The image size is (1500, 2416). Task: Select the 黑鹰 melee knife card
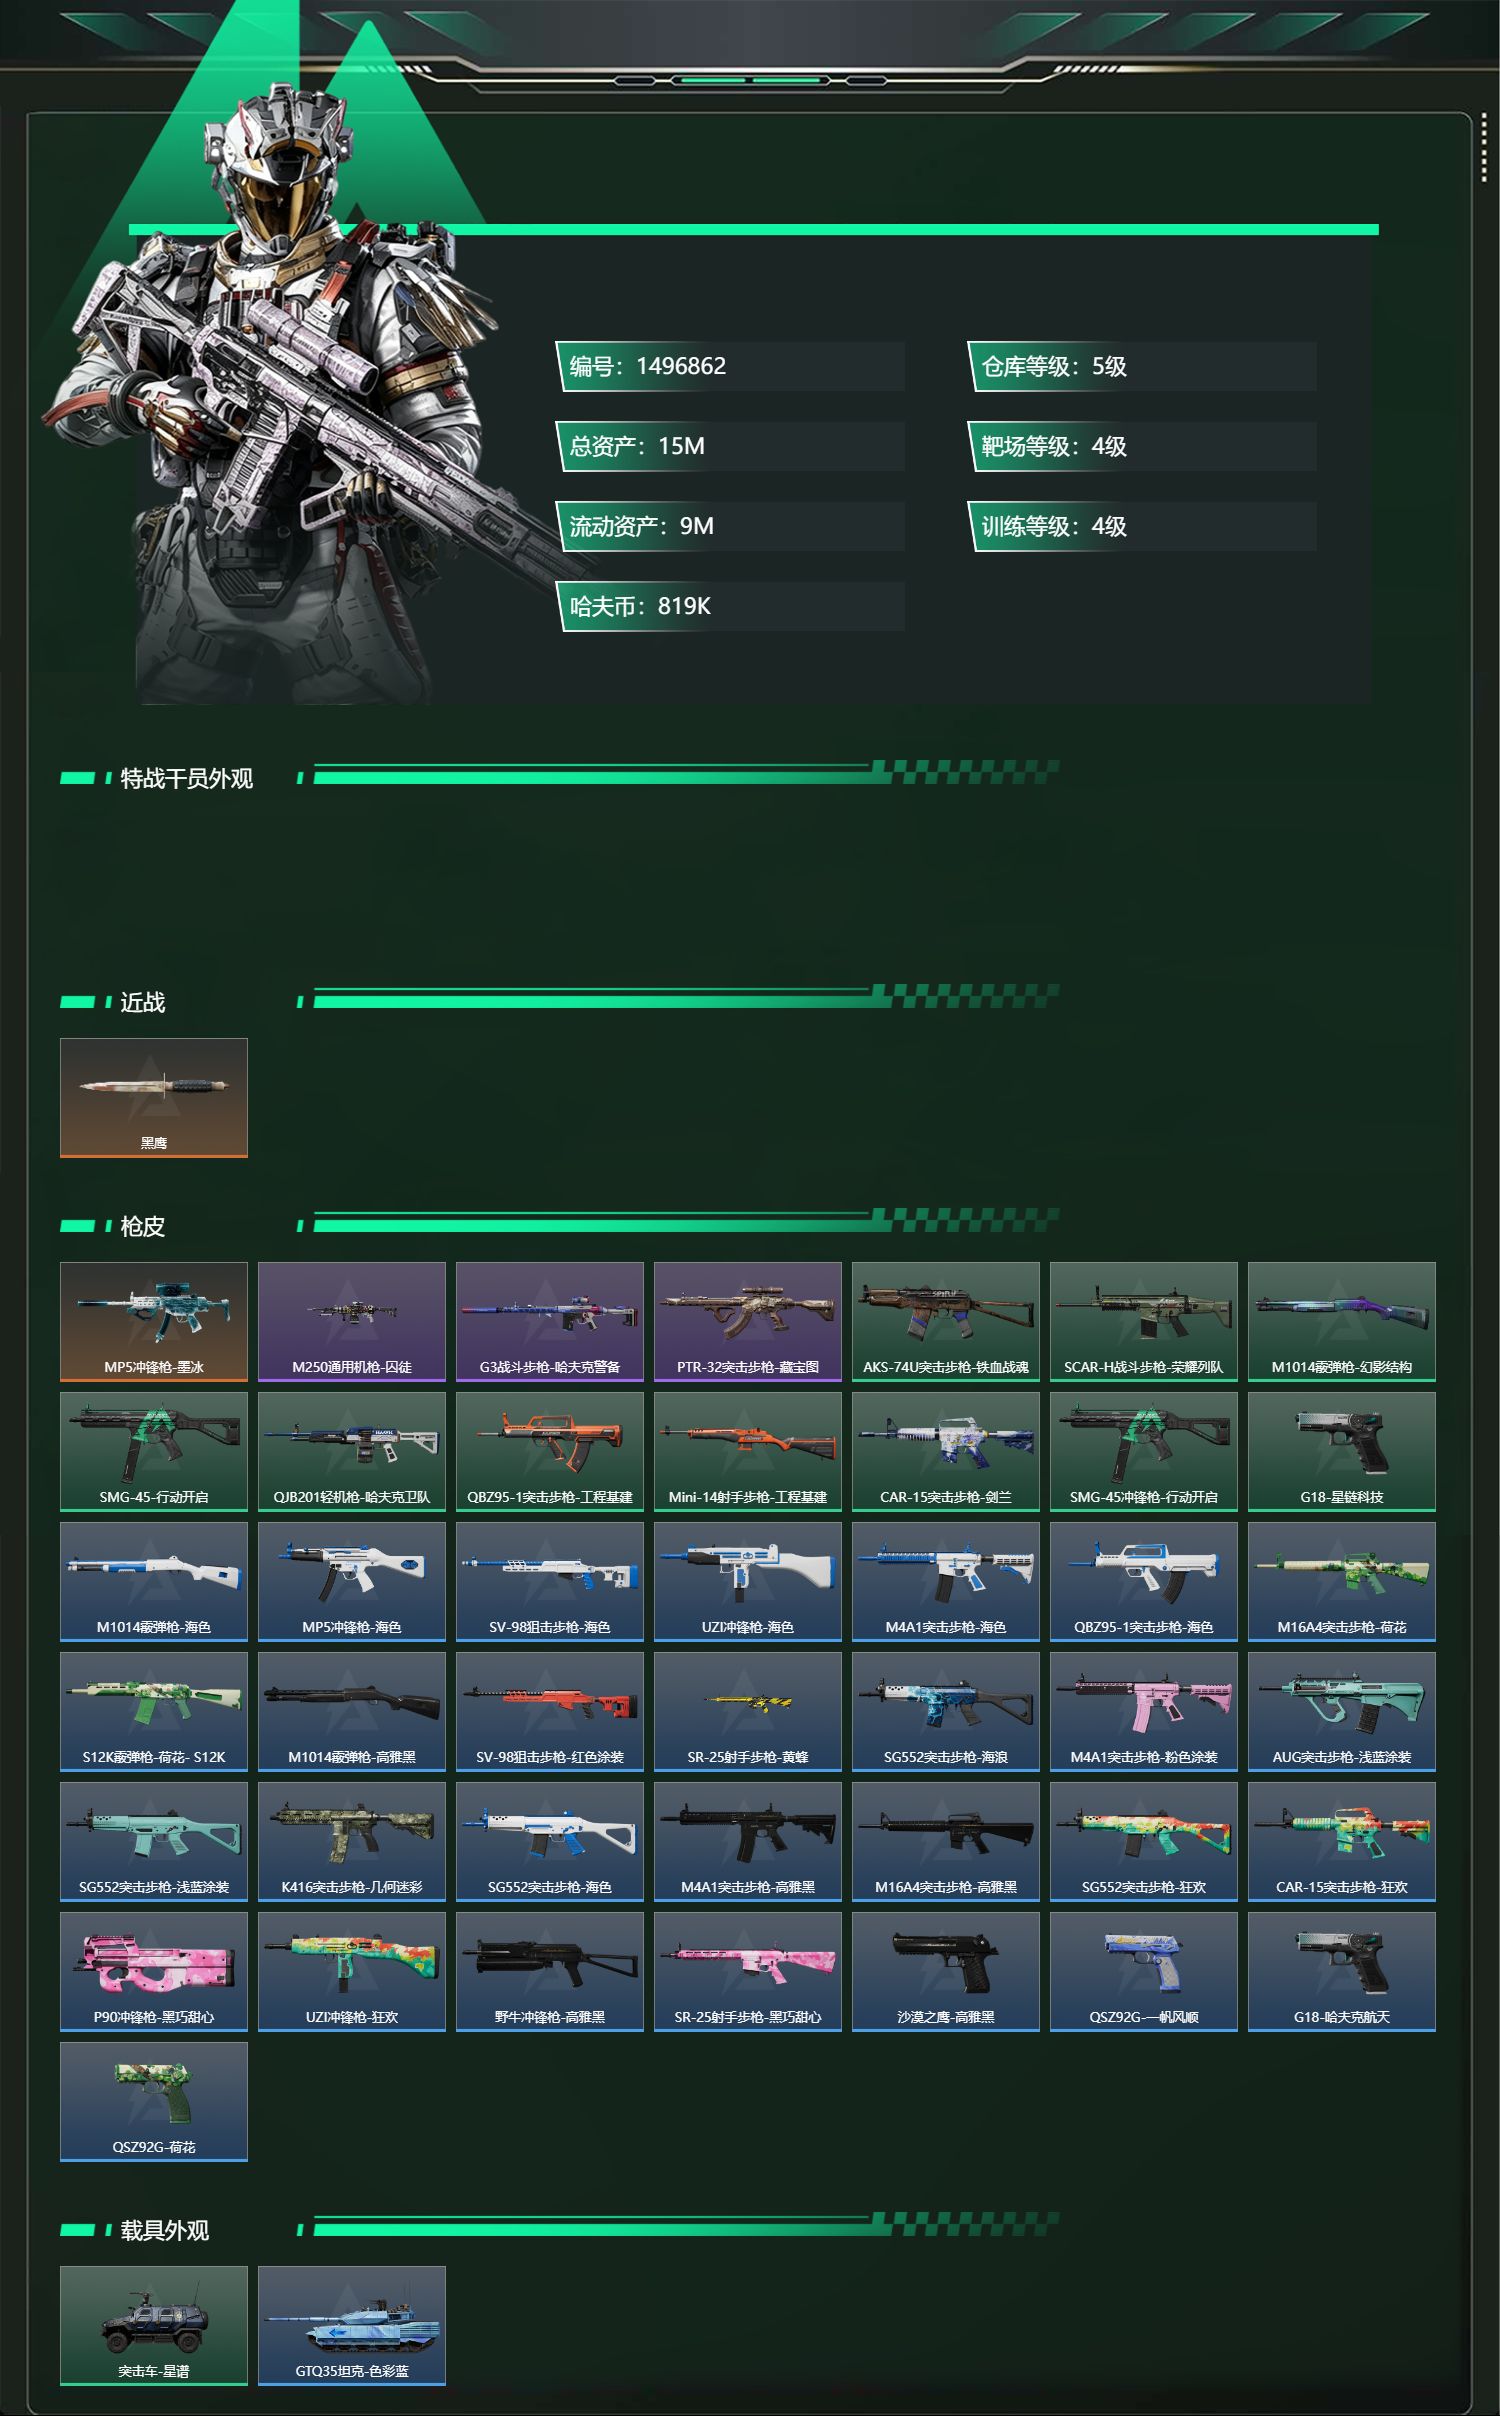pyautogui.click(x=154, y=1097)
